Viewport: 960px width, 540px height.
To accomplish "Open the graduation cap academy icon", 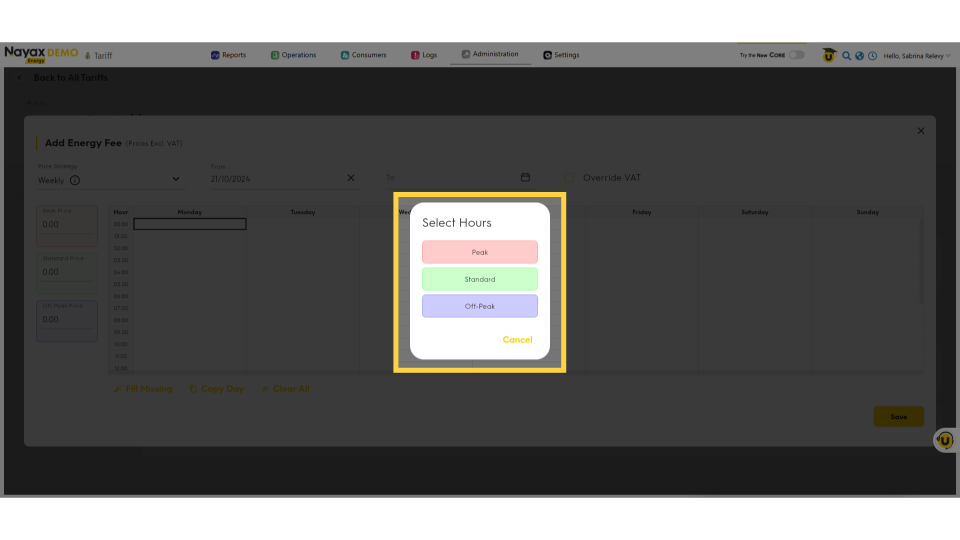I will pos(829,55).
